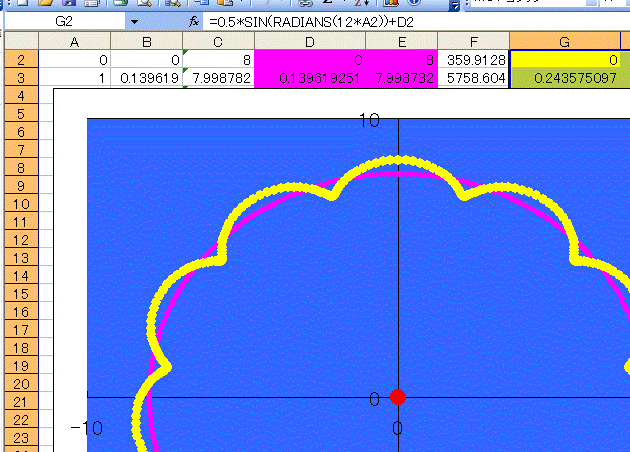The image size is (630, 452).
Task: Select row 2 header
Action: point(21,59)
